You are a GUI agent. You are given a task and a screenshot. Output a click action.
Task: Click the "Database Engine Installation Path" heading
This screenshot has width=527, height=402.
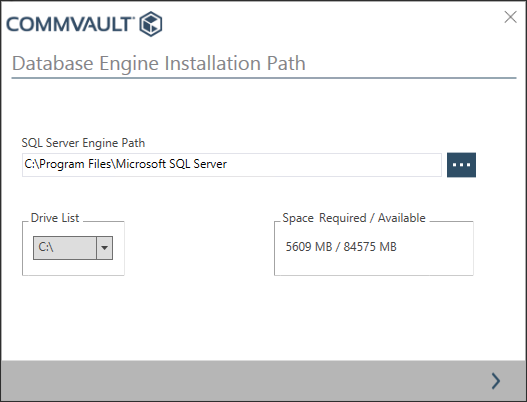point(159,63)
